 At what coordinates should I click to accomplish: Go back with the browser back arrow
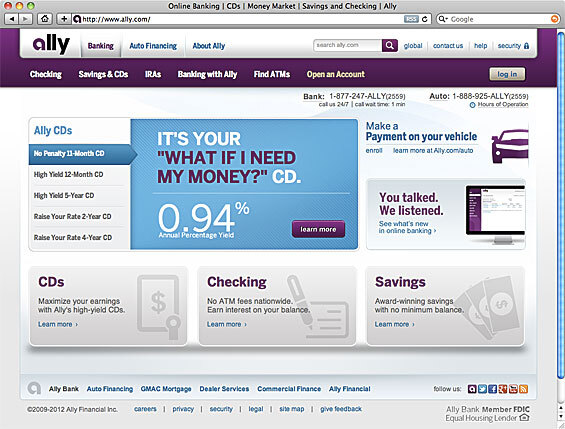[12, 19]
